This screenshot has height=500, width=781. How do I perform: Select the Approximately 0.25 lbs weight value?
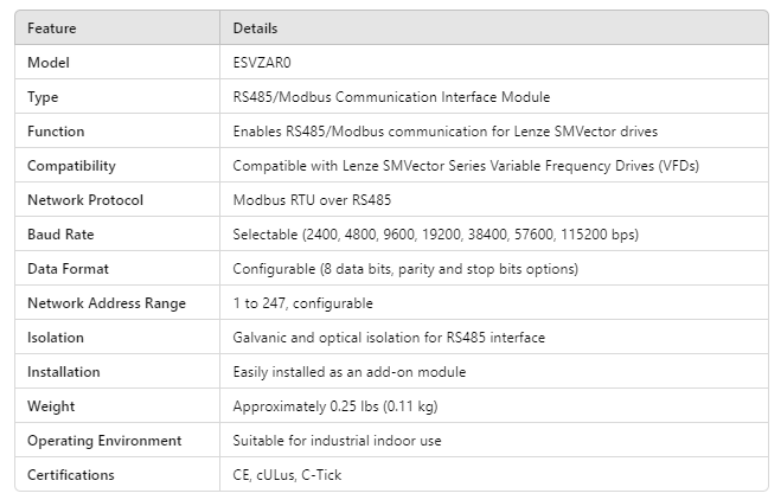click(x=335, y=406)
